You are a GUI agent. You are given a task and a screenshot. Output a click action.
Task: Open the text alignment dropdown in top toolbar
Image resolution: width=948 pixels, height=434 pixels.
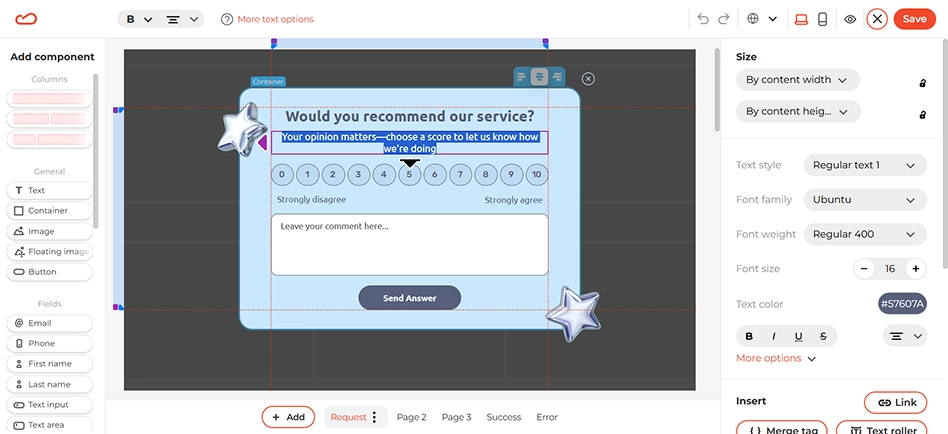tap(182, 19)
